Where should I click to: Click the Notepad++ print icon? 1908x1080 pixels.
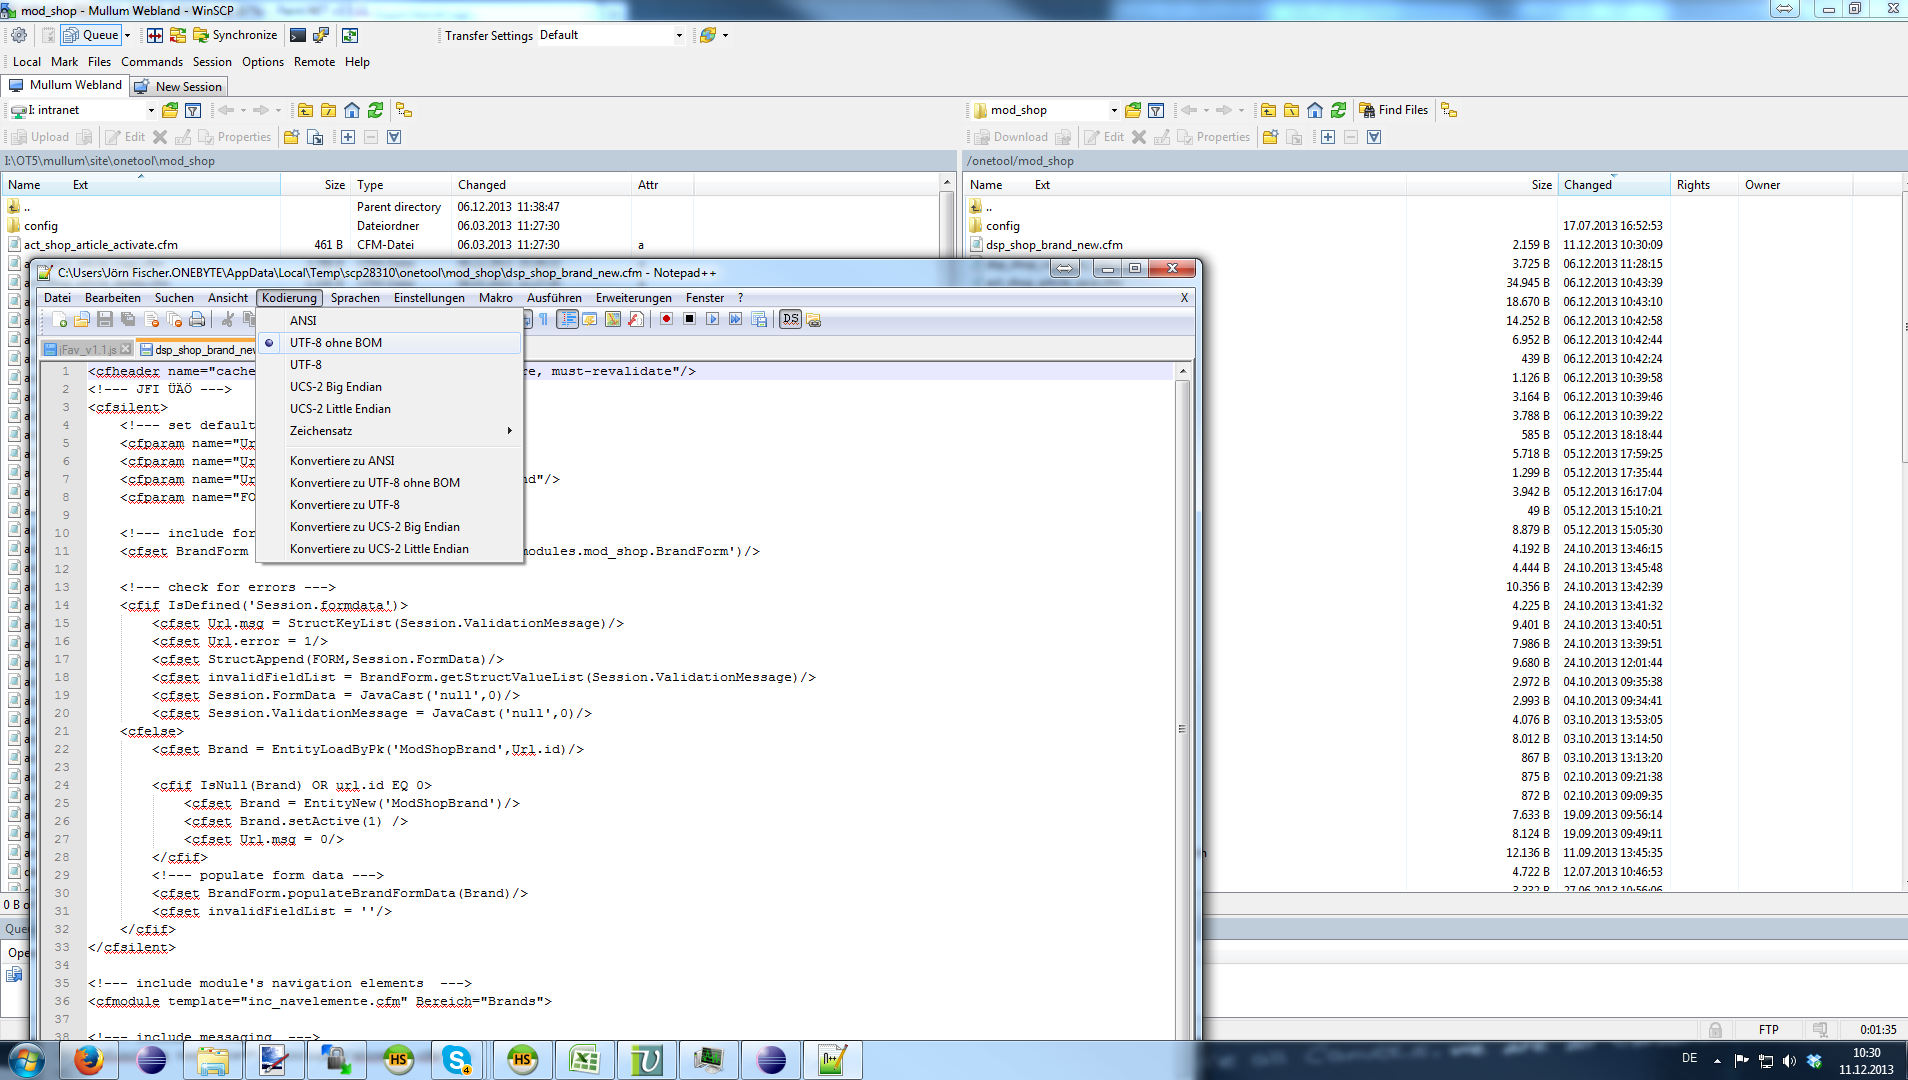tap(197, 319)
